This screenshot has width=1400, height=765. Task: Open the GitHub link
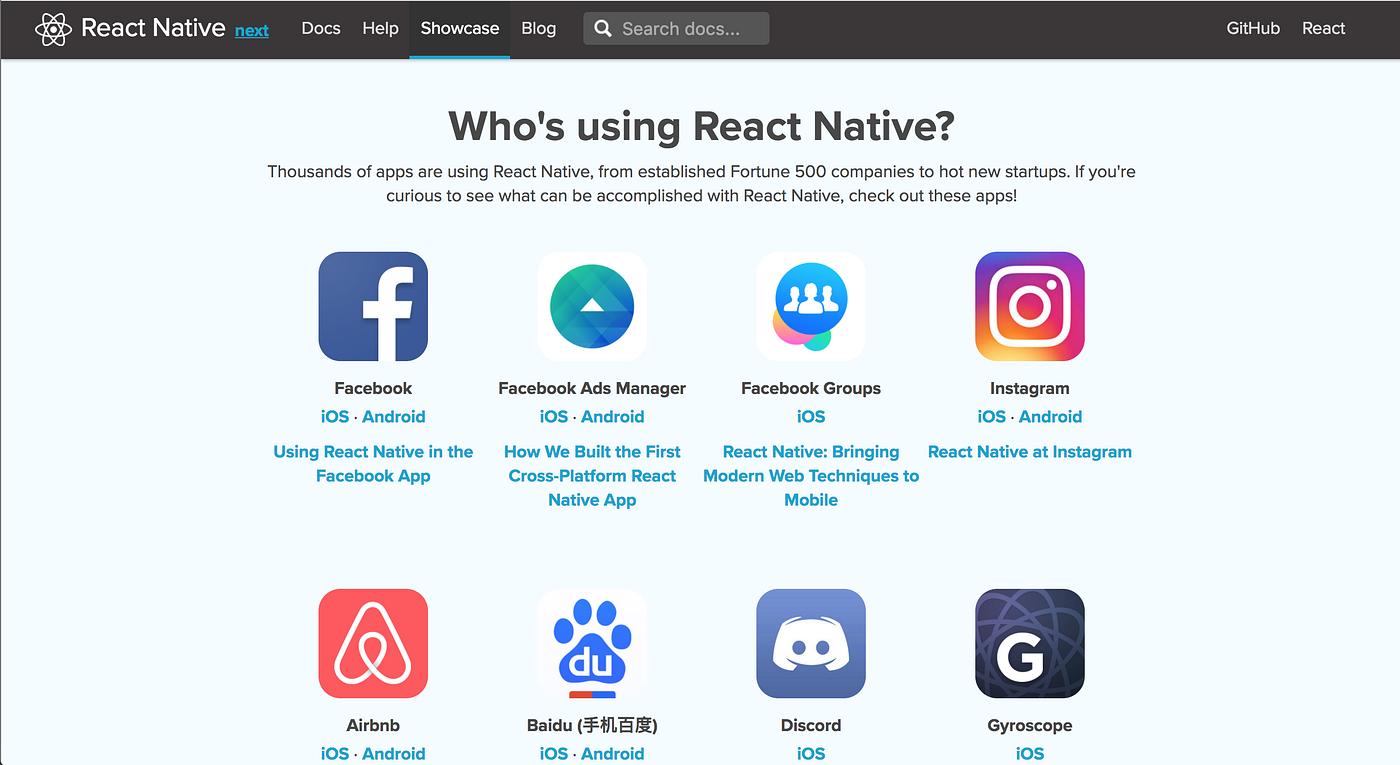(x=1253, y=28)
